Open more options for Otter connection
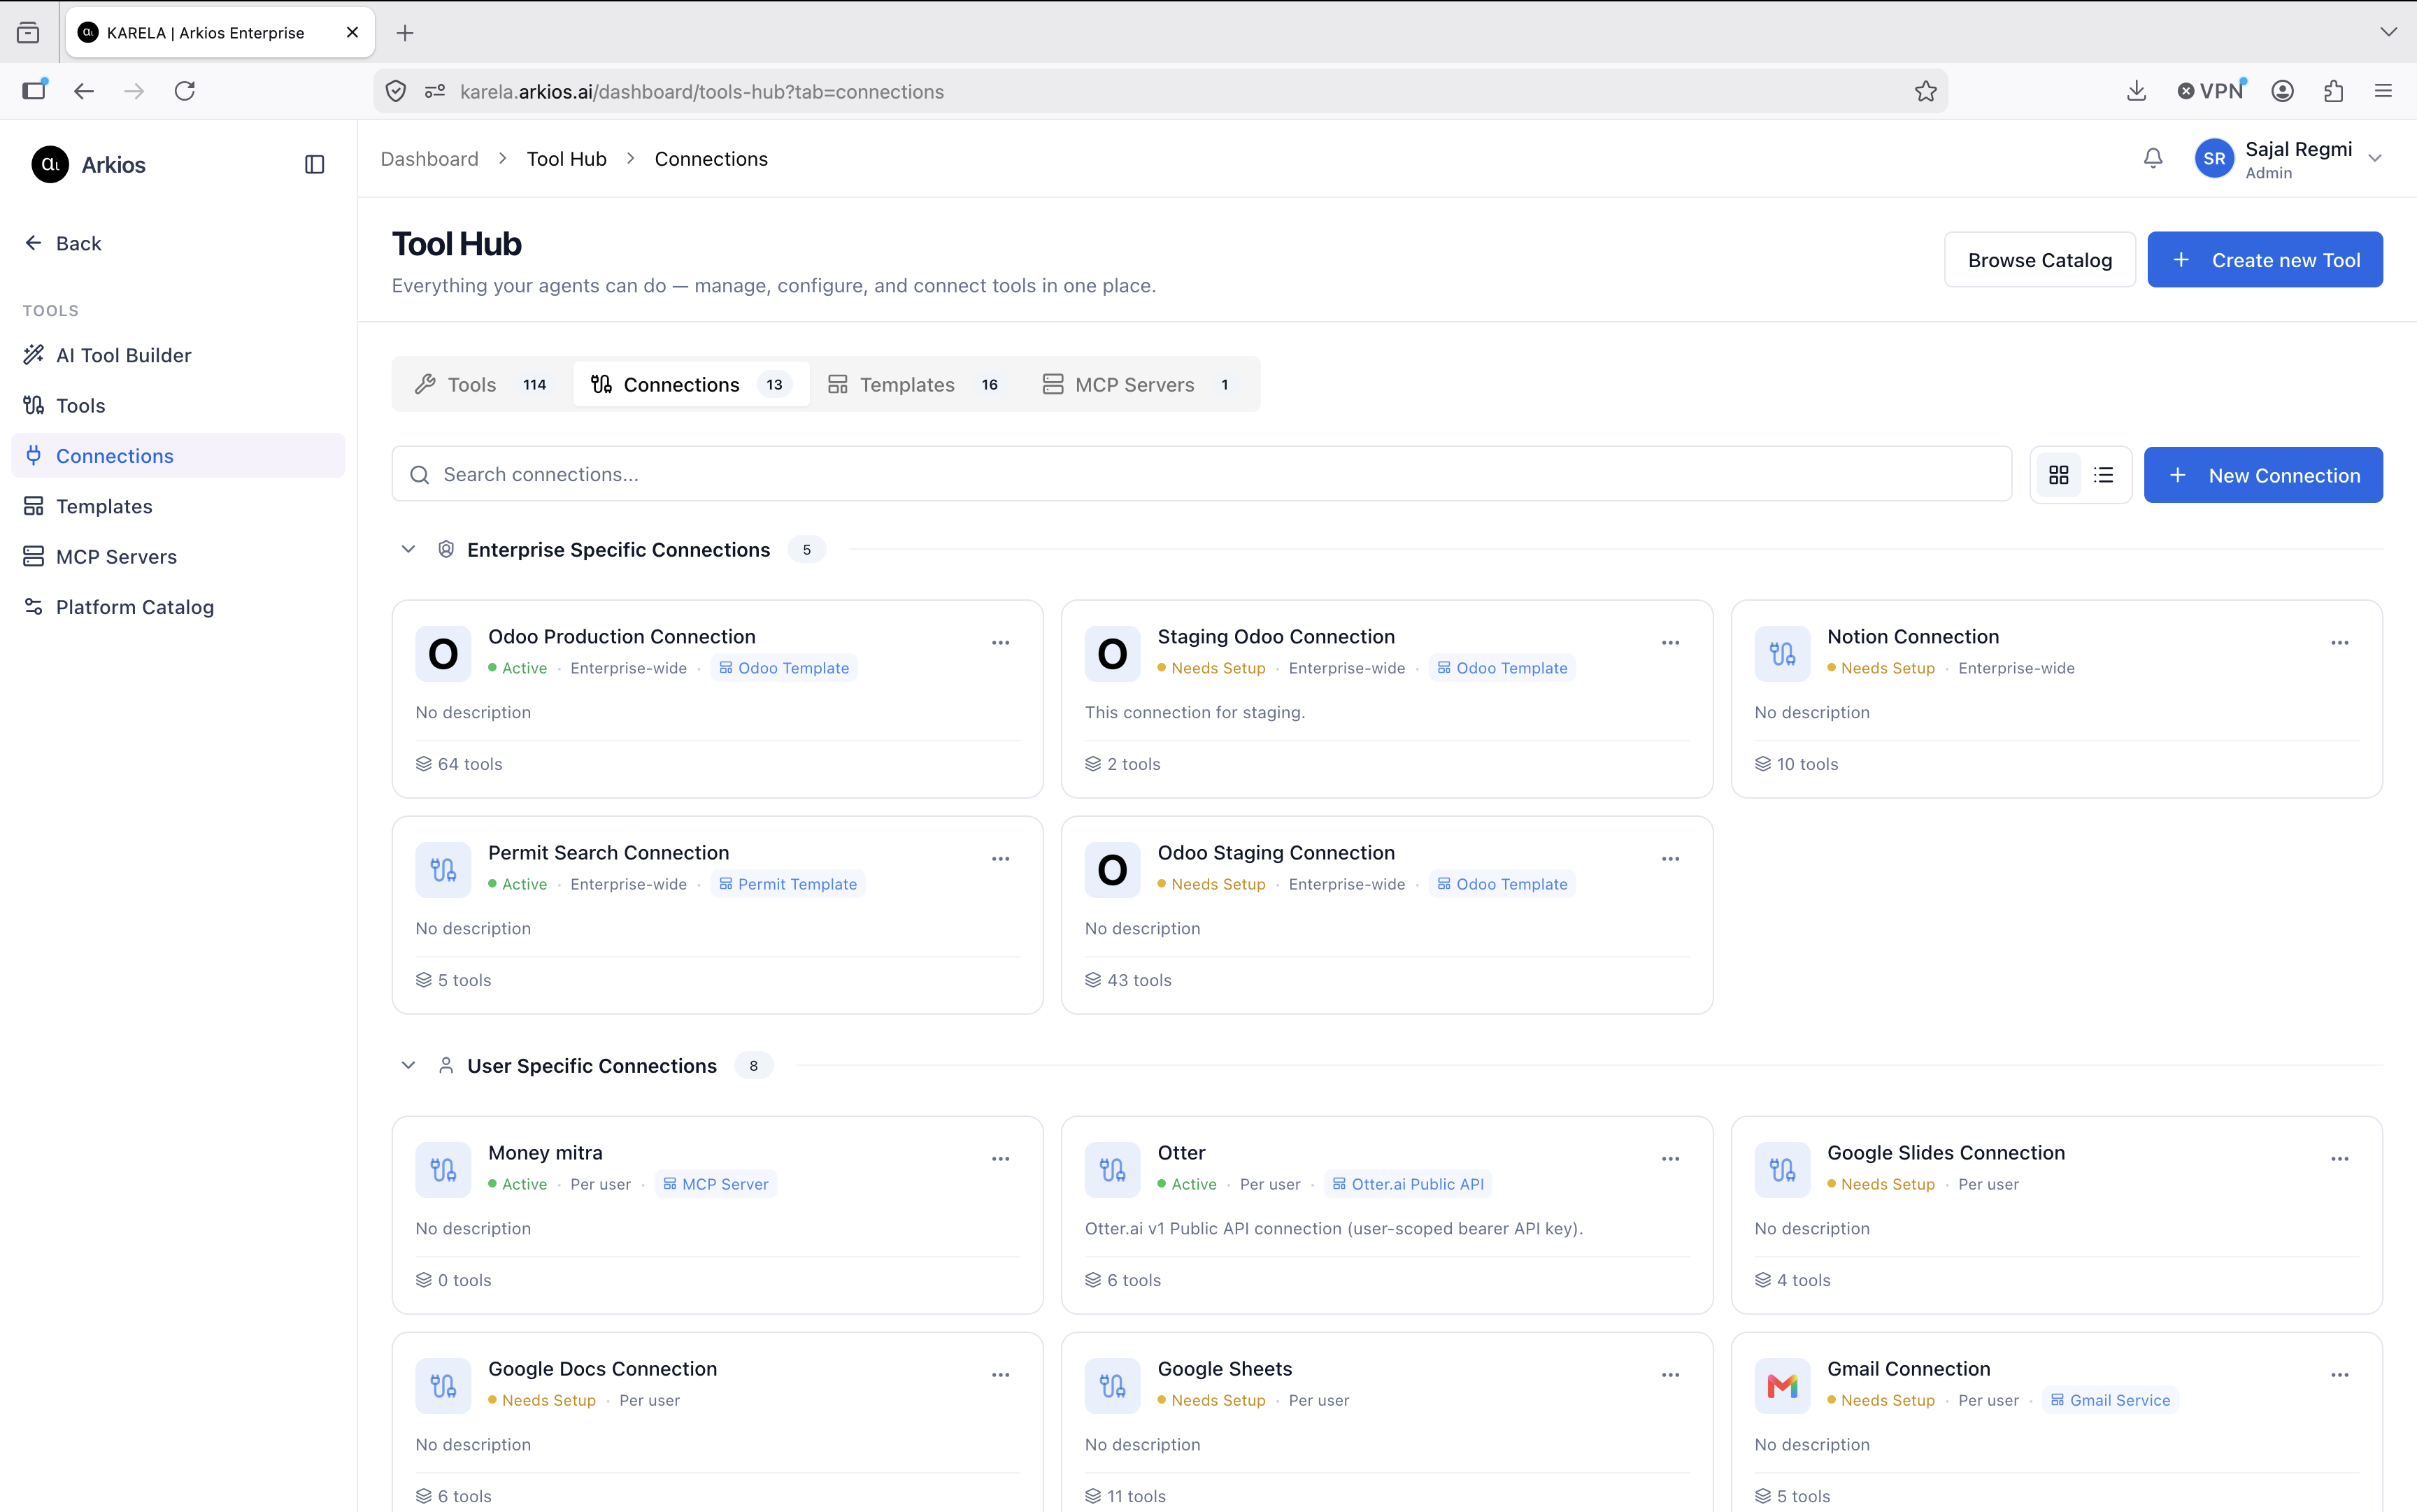The width and height of the screenshot is (2417, 1512). pos(1670,1159)
